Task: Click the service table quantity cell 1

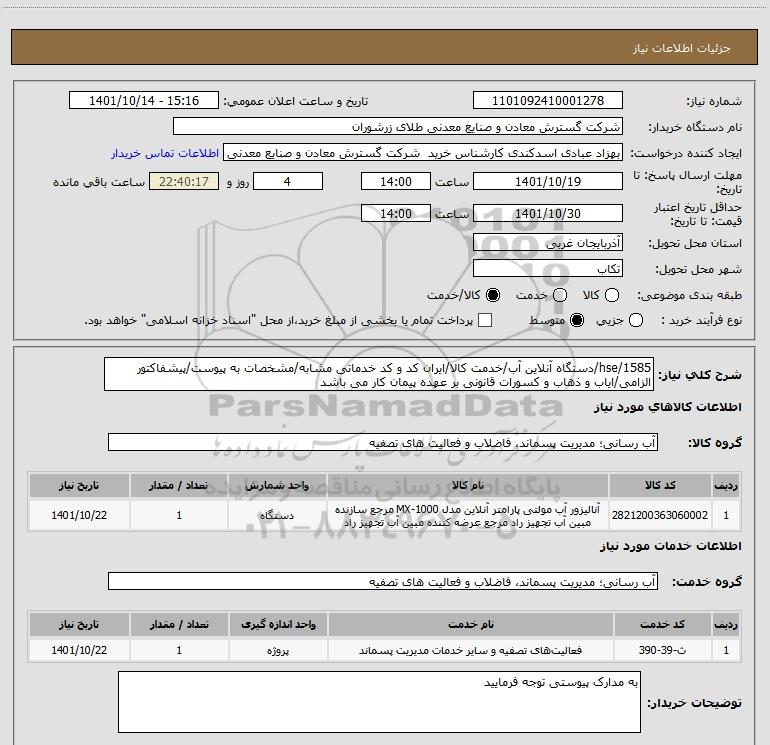Action: (x=179, y=650)
